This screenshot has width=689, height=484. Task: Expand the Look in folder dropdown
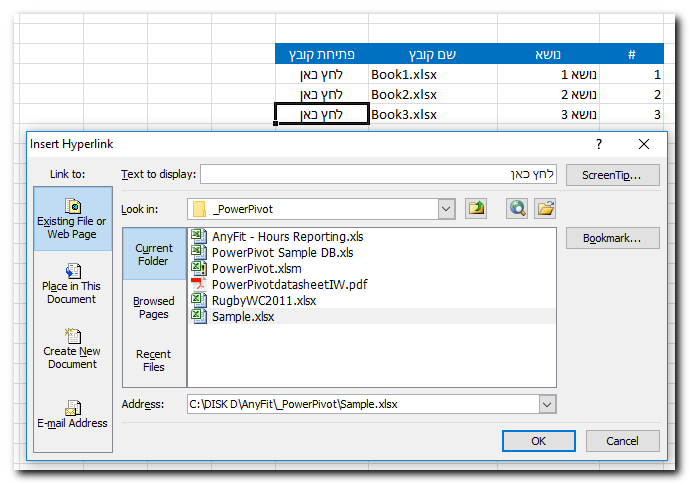pos(446,209)
